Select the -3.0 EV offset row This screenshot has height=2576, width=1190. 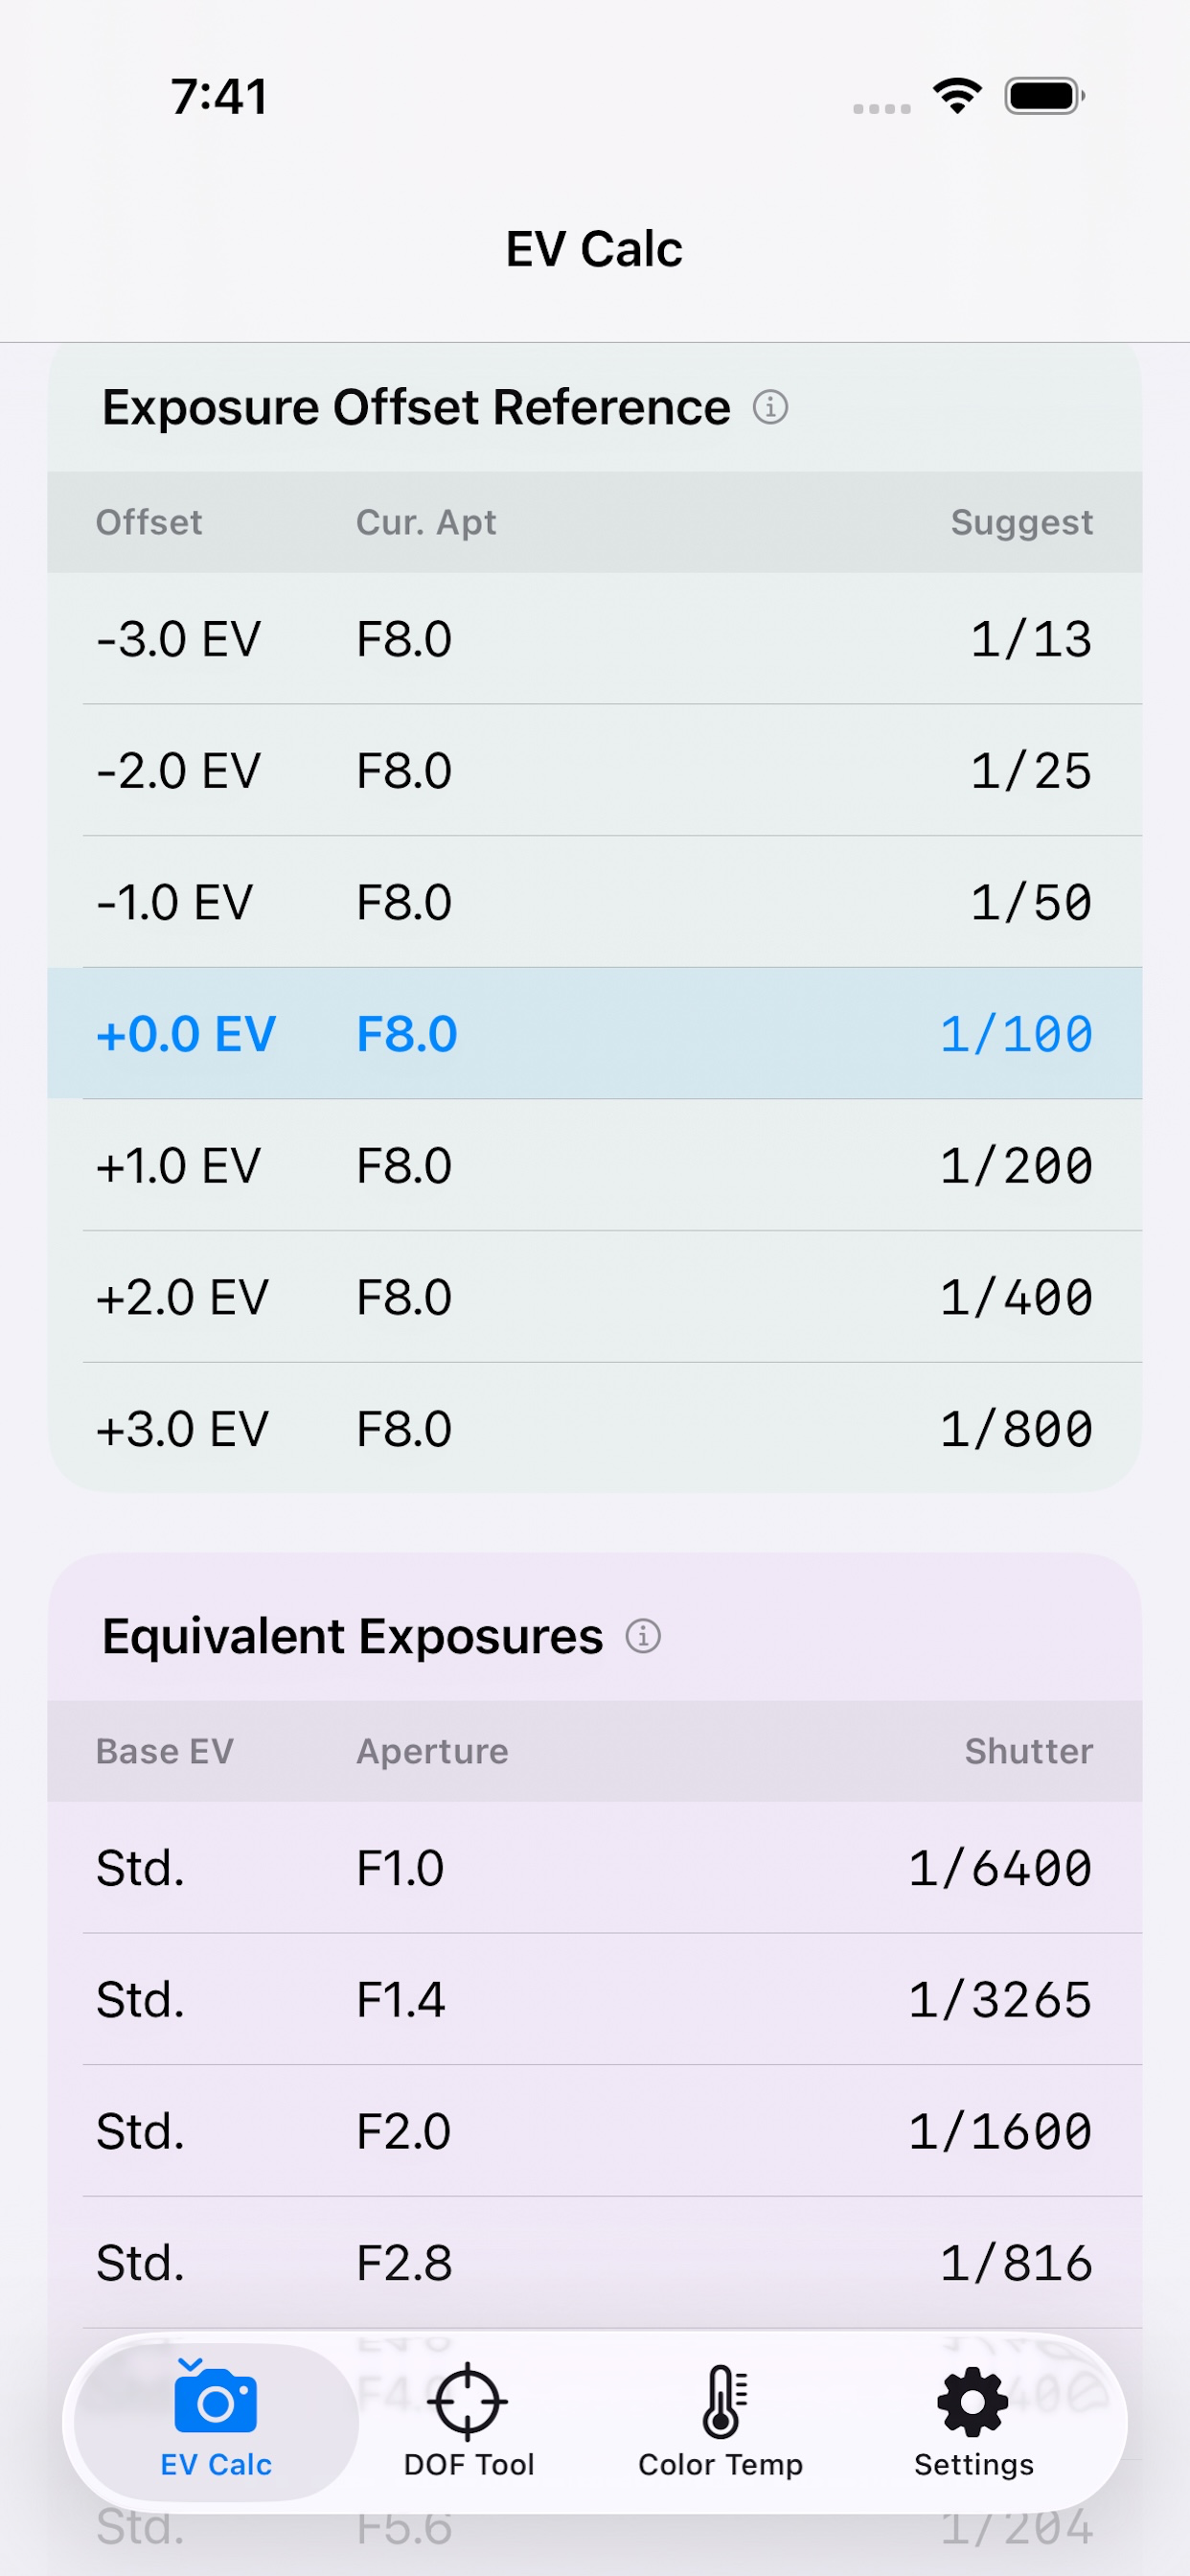595,638
